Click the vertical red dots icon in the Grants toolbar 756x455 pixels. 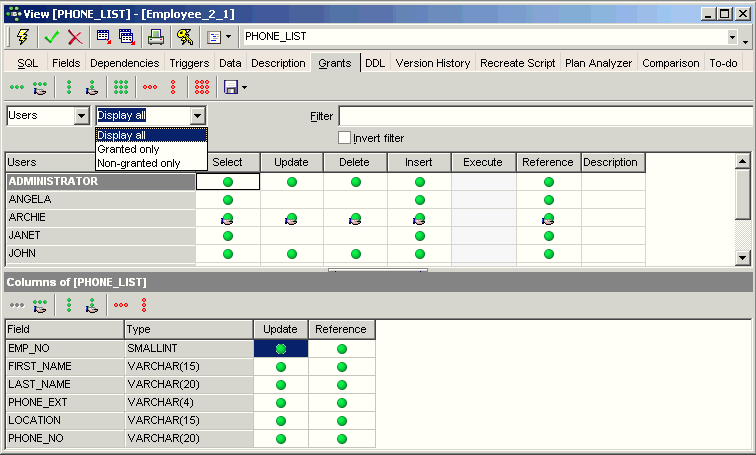(x=173, y=87)
